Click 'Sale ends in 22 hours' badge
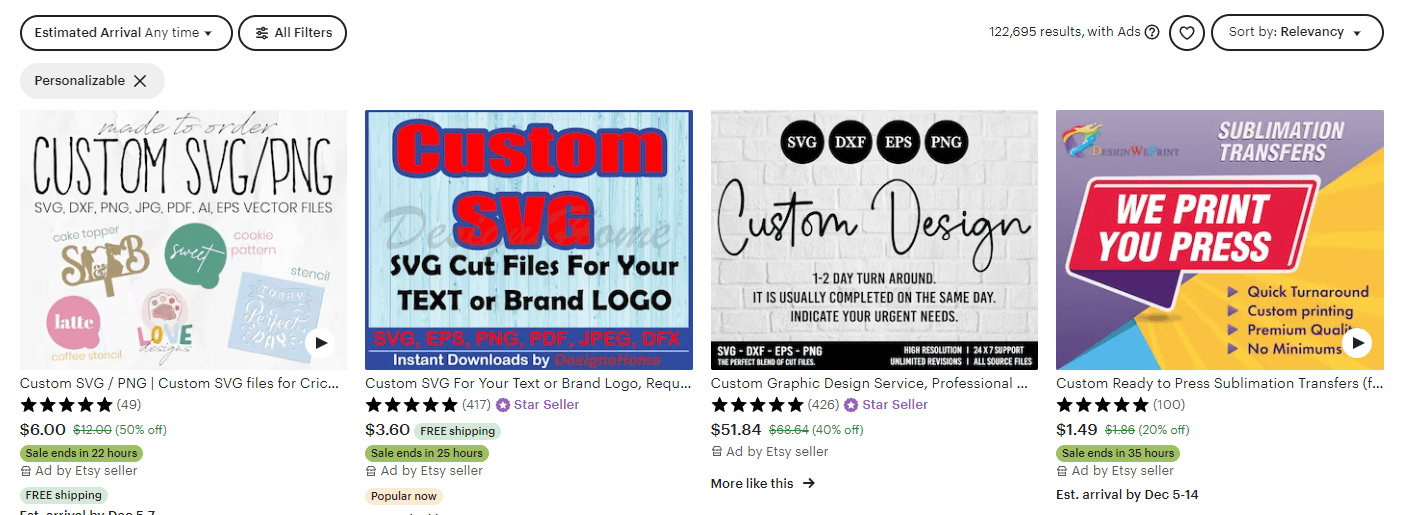Image resolution: width=1406 pixels, height=515 pixels. (82, 453)
